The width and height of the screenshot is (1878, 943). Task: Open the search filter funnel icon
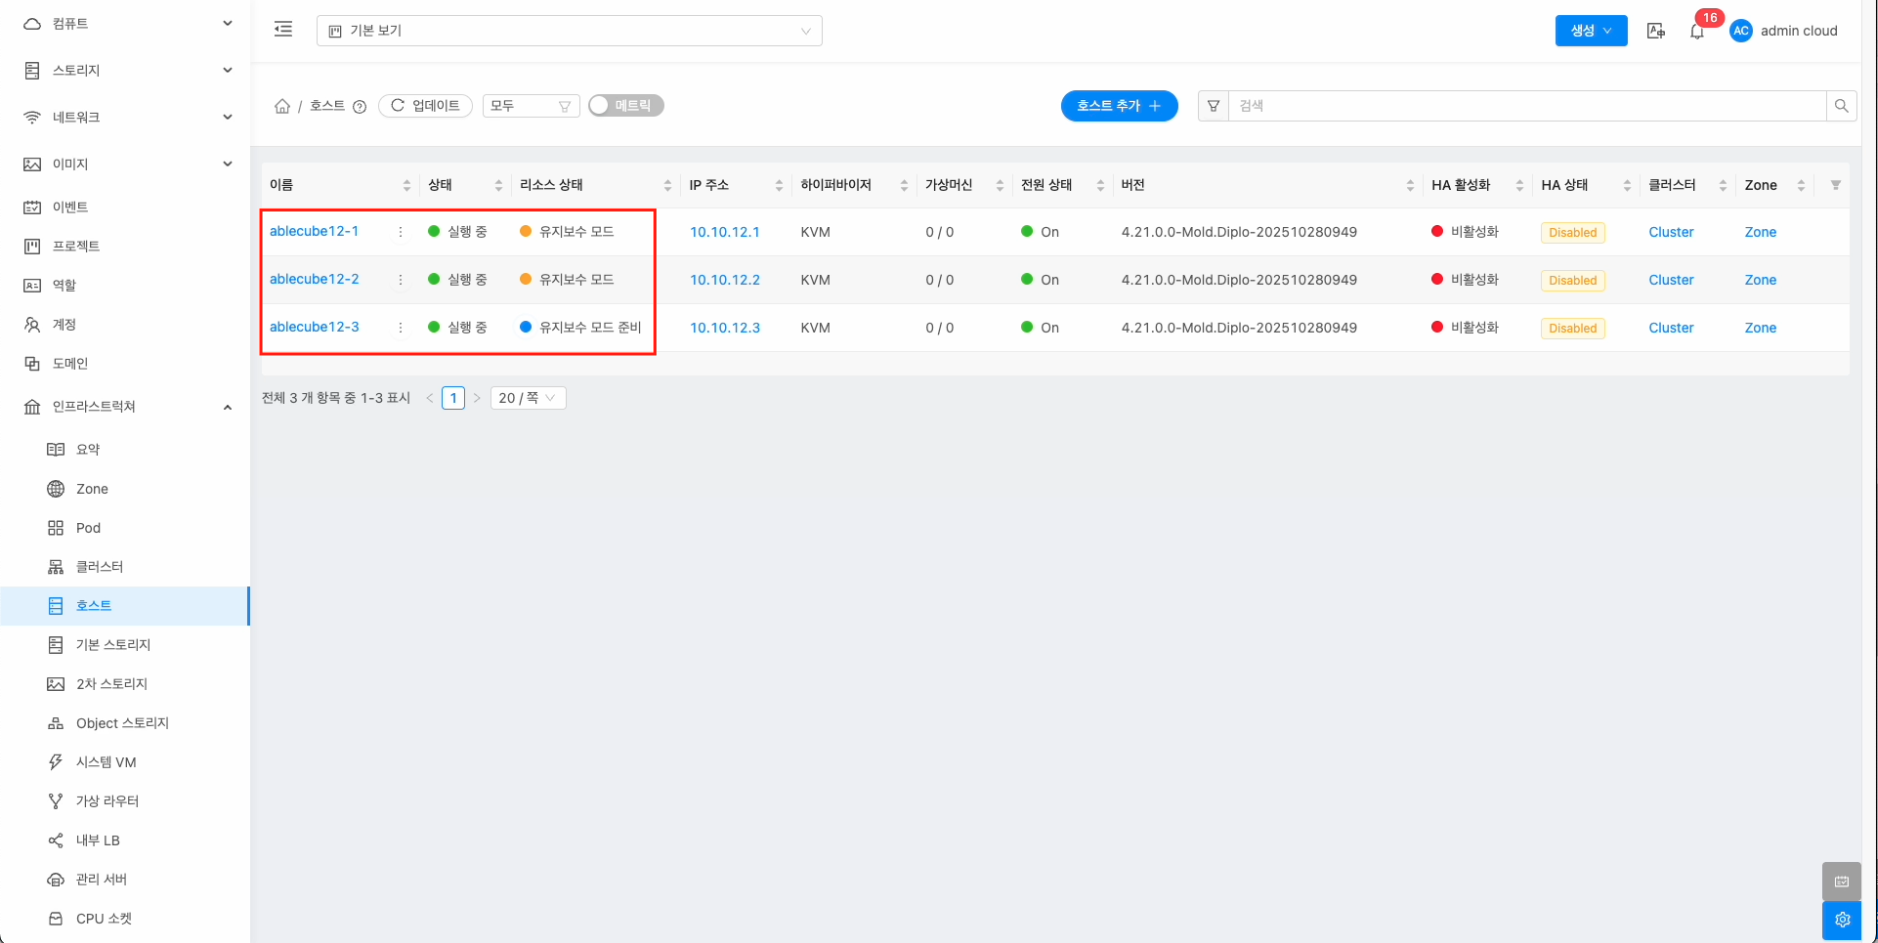(x=1213, y=106)
